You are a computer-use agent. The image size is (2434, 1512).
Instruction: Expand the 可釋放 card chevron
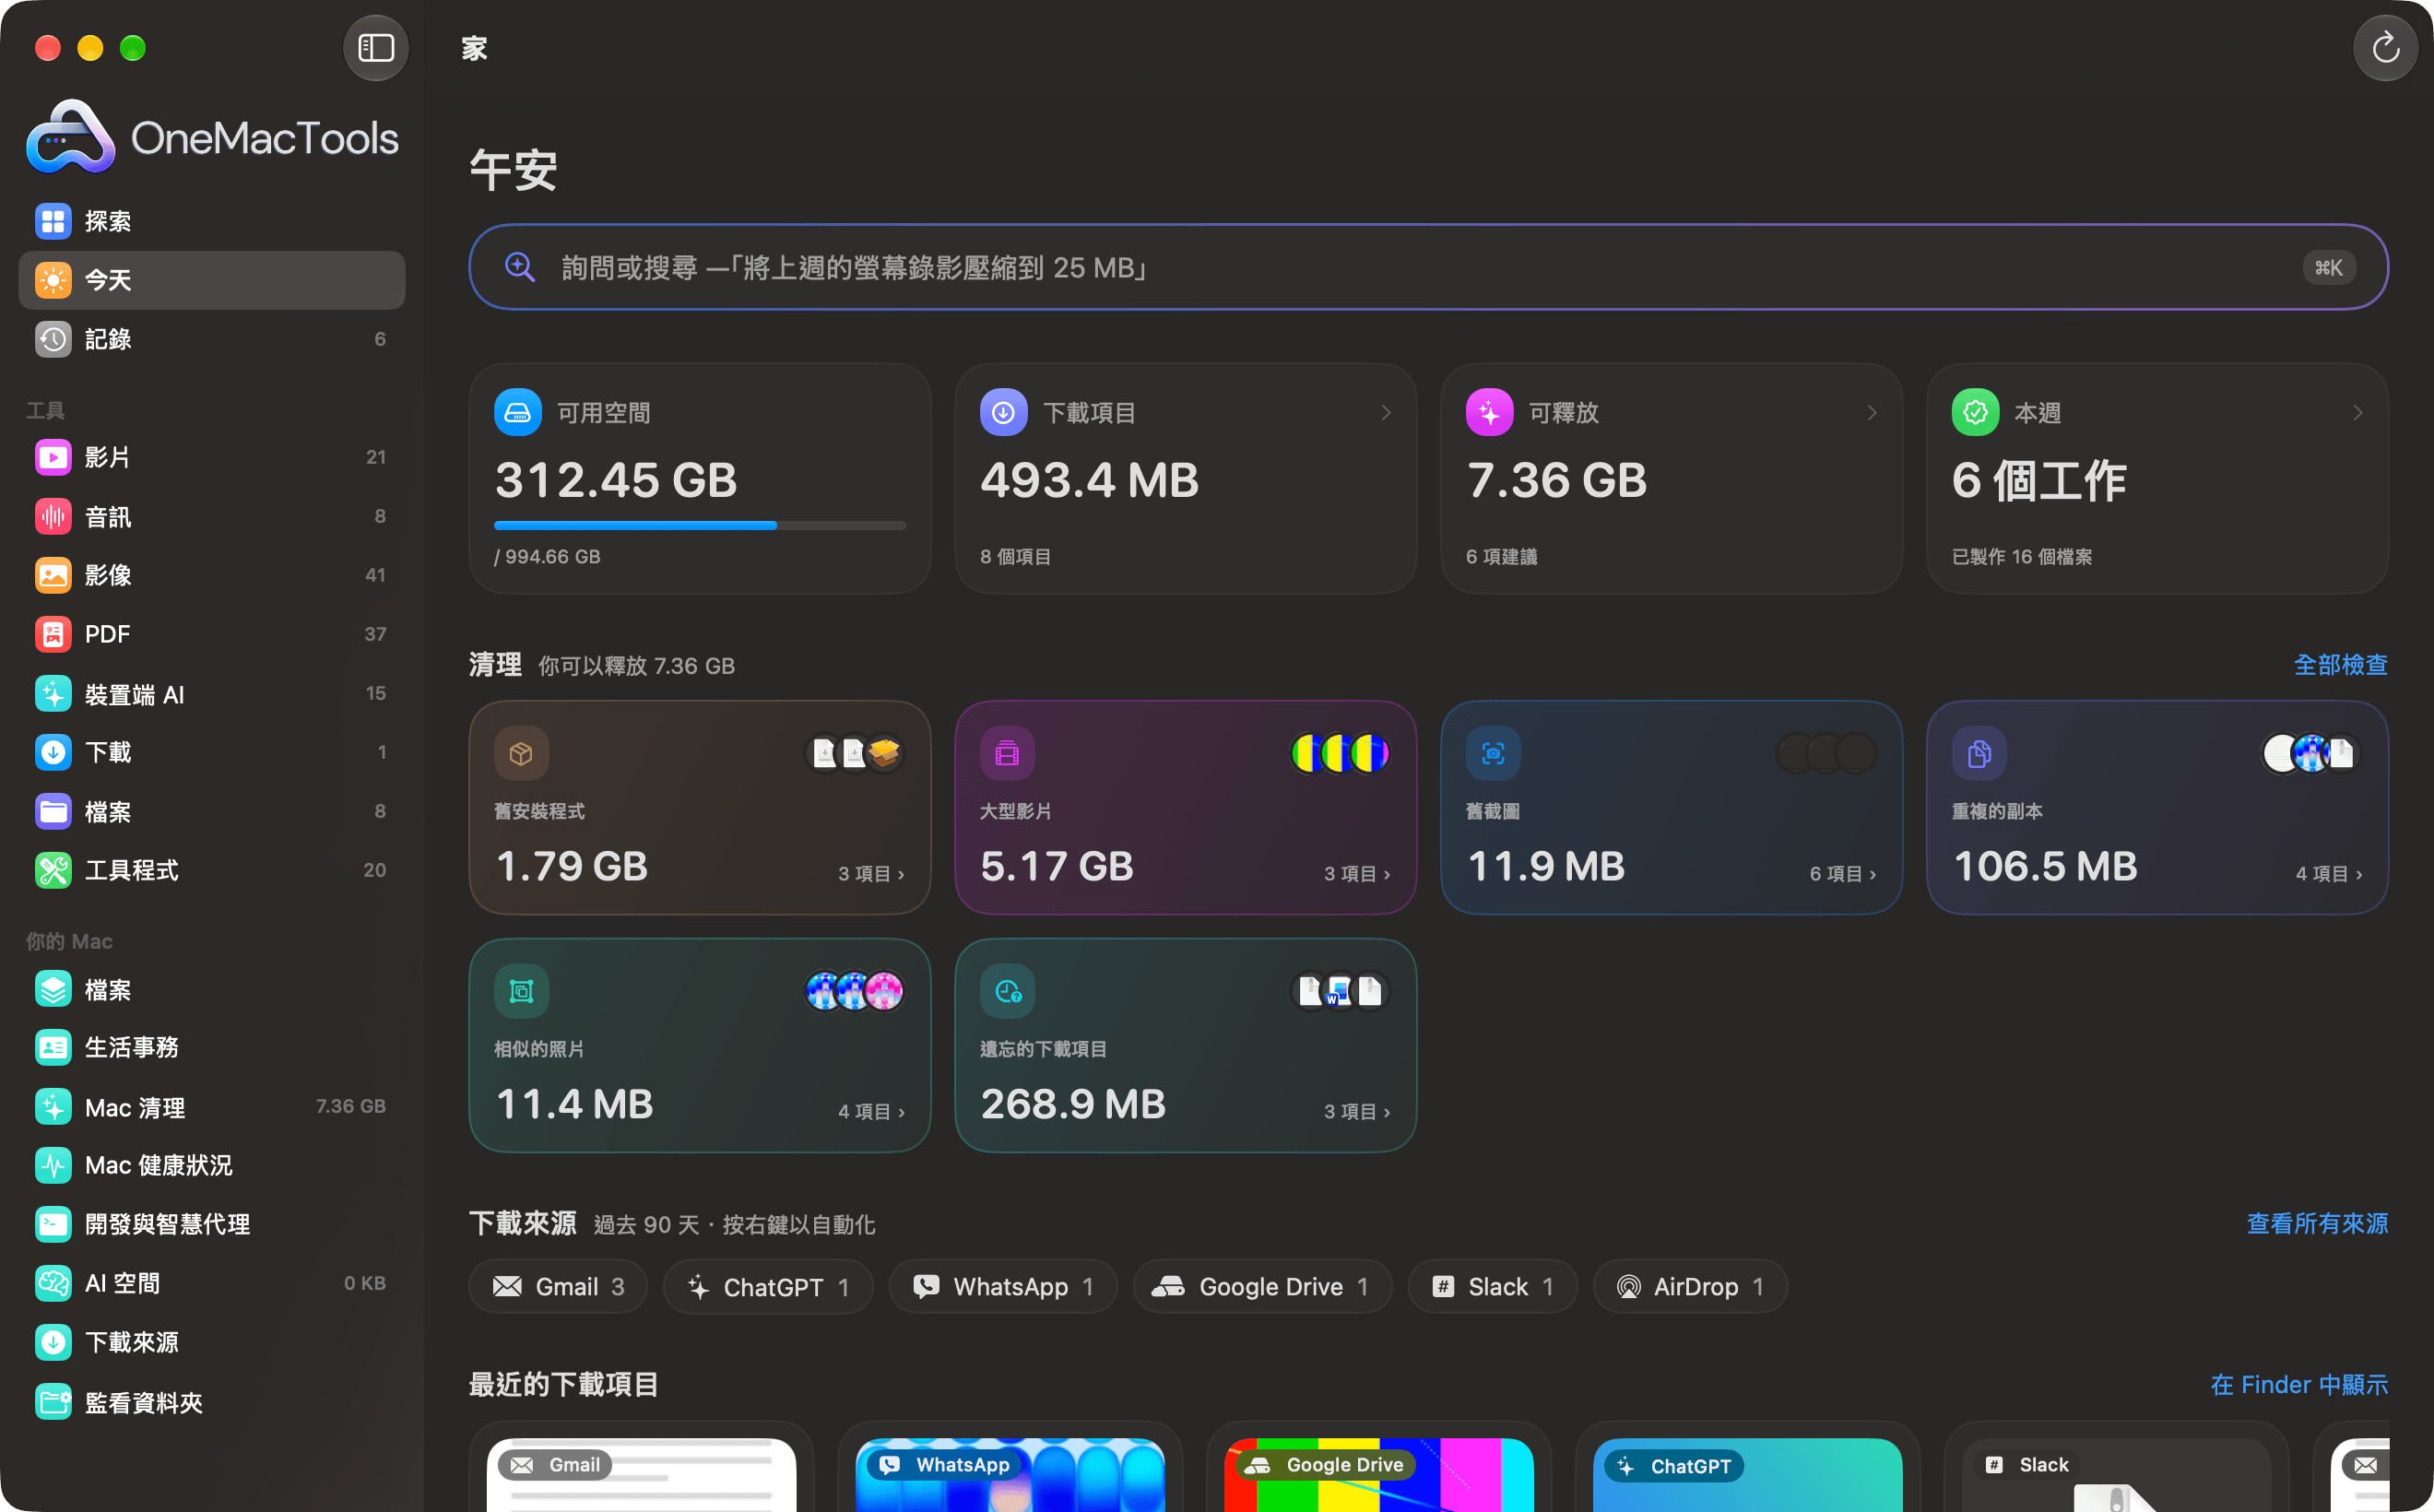(x=1872, y=412)
